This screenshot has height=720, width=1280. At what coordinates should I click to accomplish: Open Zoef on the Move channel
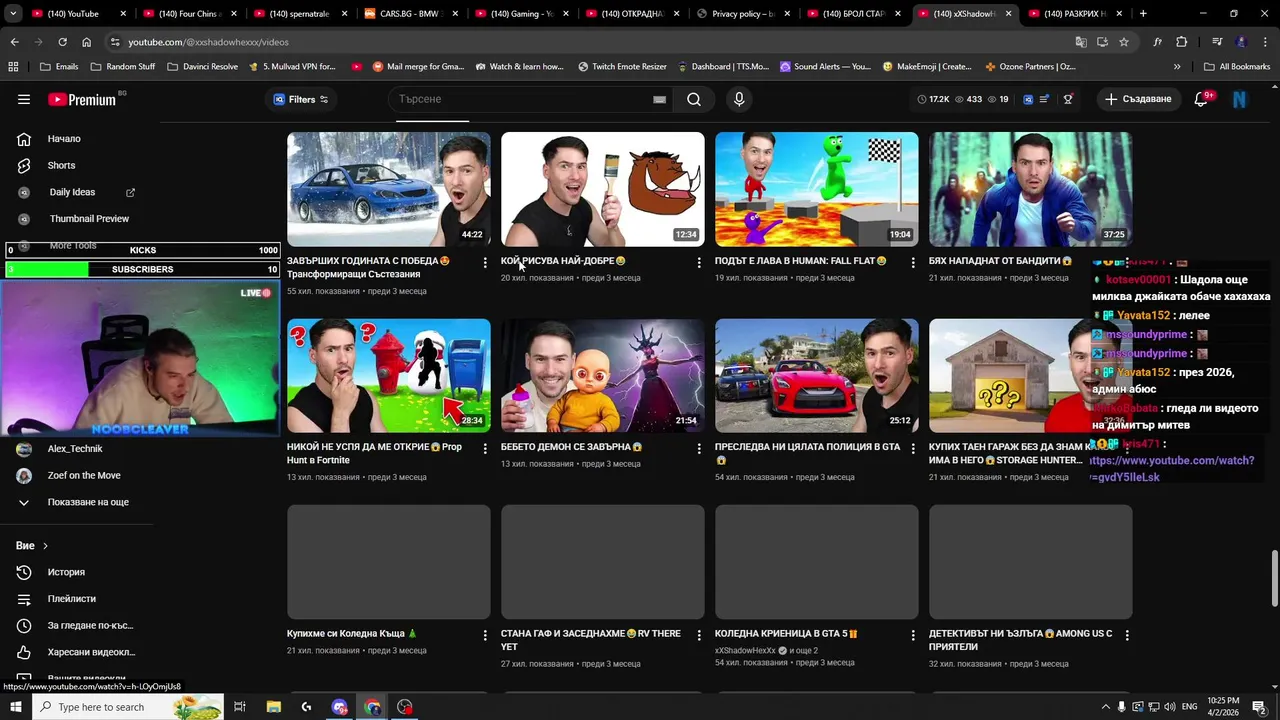click(84, 475)
